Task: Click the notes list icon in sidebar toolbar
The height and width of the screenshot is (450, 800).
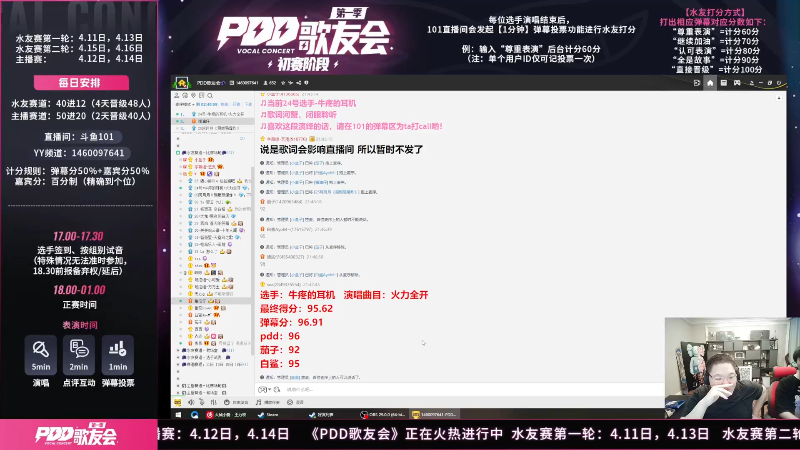Action: pyautogui.click(x=202, y=95)
